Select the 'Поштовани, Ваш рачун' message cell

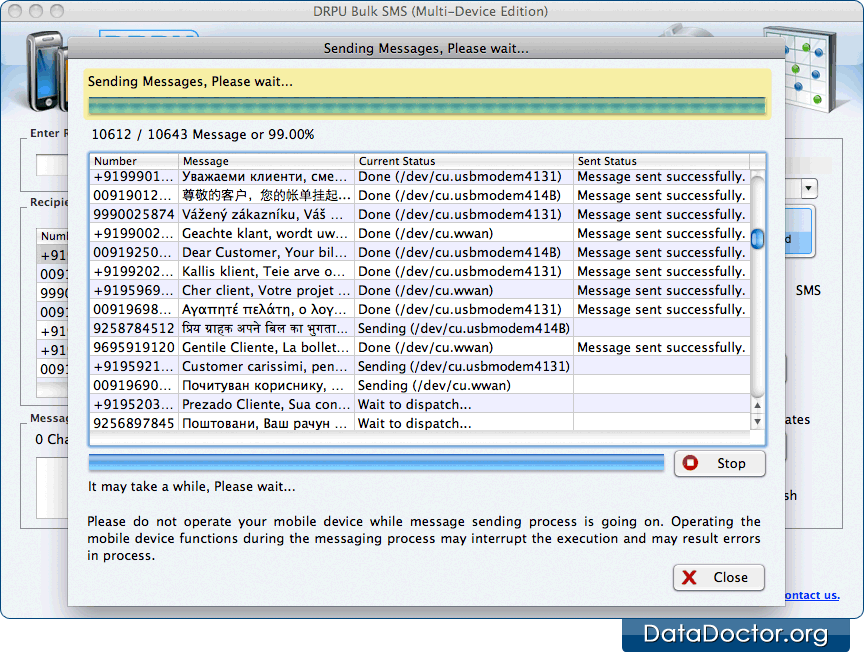click(x=266, y=424)
